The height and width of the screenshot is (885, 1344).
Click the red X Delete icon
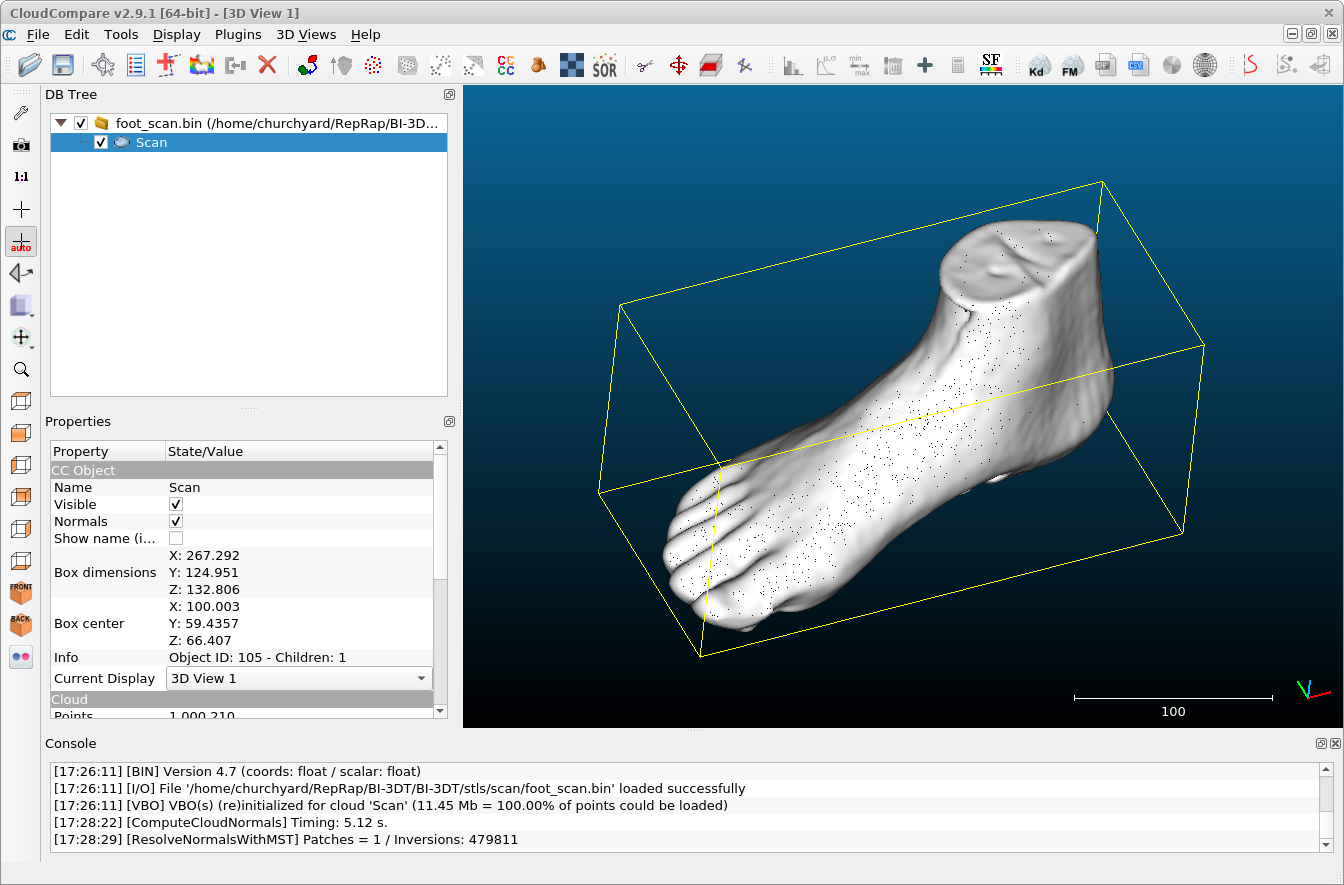point(267,66)
